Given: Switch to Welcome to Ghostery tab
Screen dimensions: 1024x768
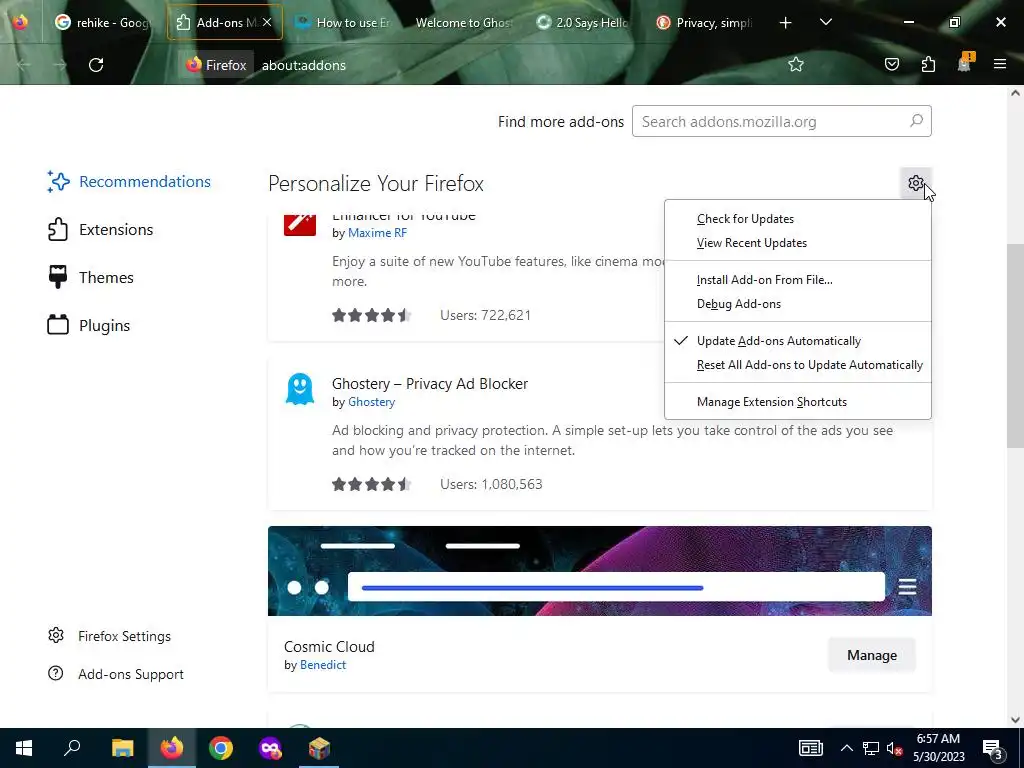Looking at the screenshot, I should point(463,22).
